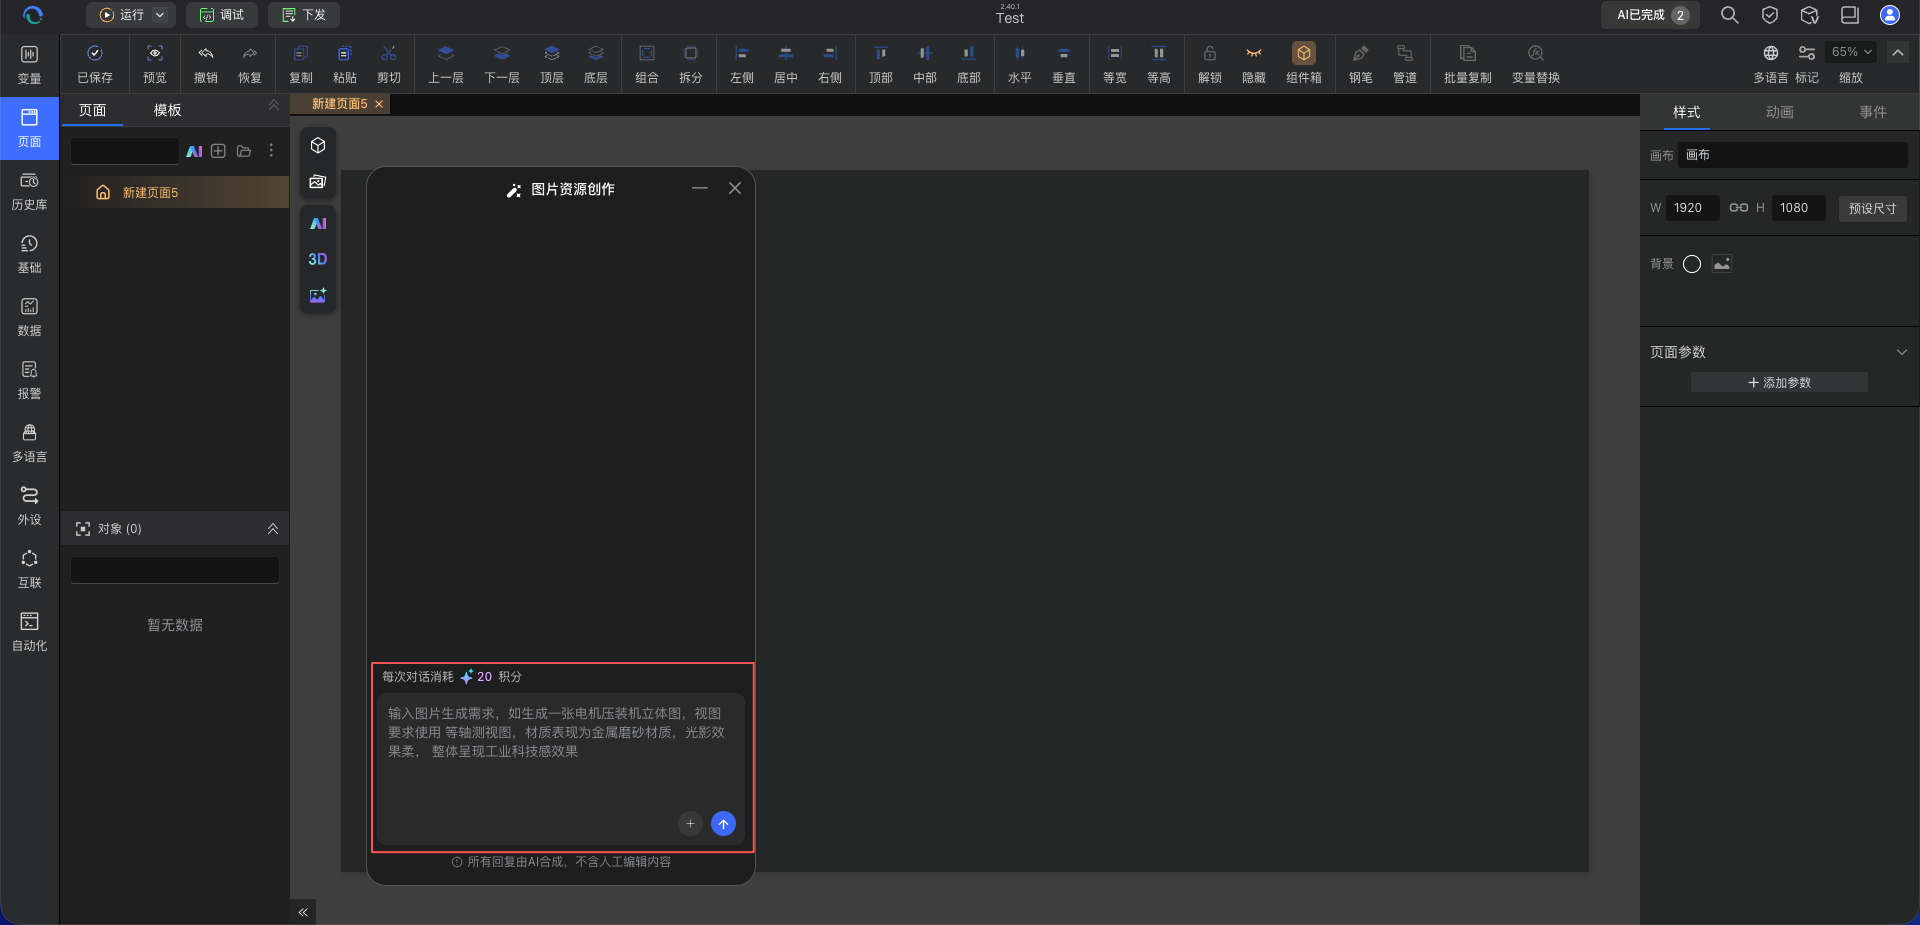This screenshot has width=1920, height=925.
Task: Switch to the 页面 tab
Action: [x=93, y=110]
